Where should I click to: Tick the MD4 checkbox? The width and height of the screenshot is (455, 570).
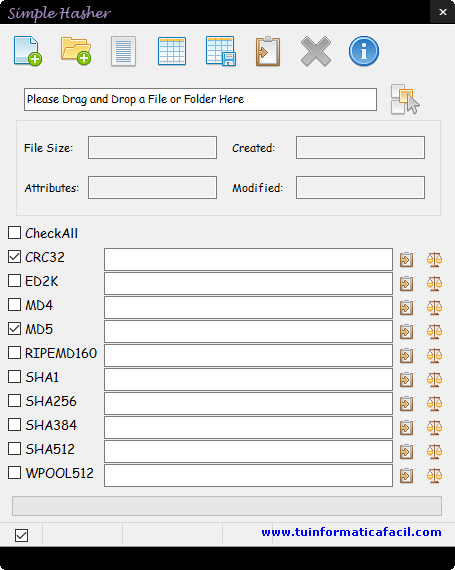15,305
